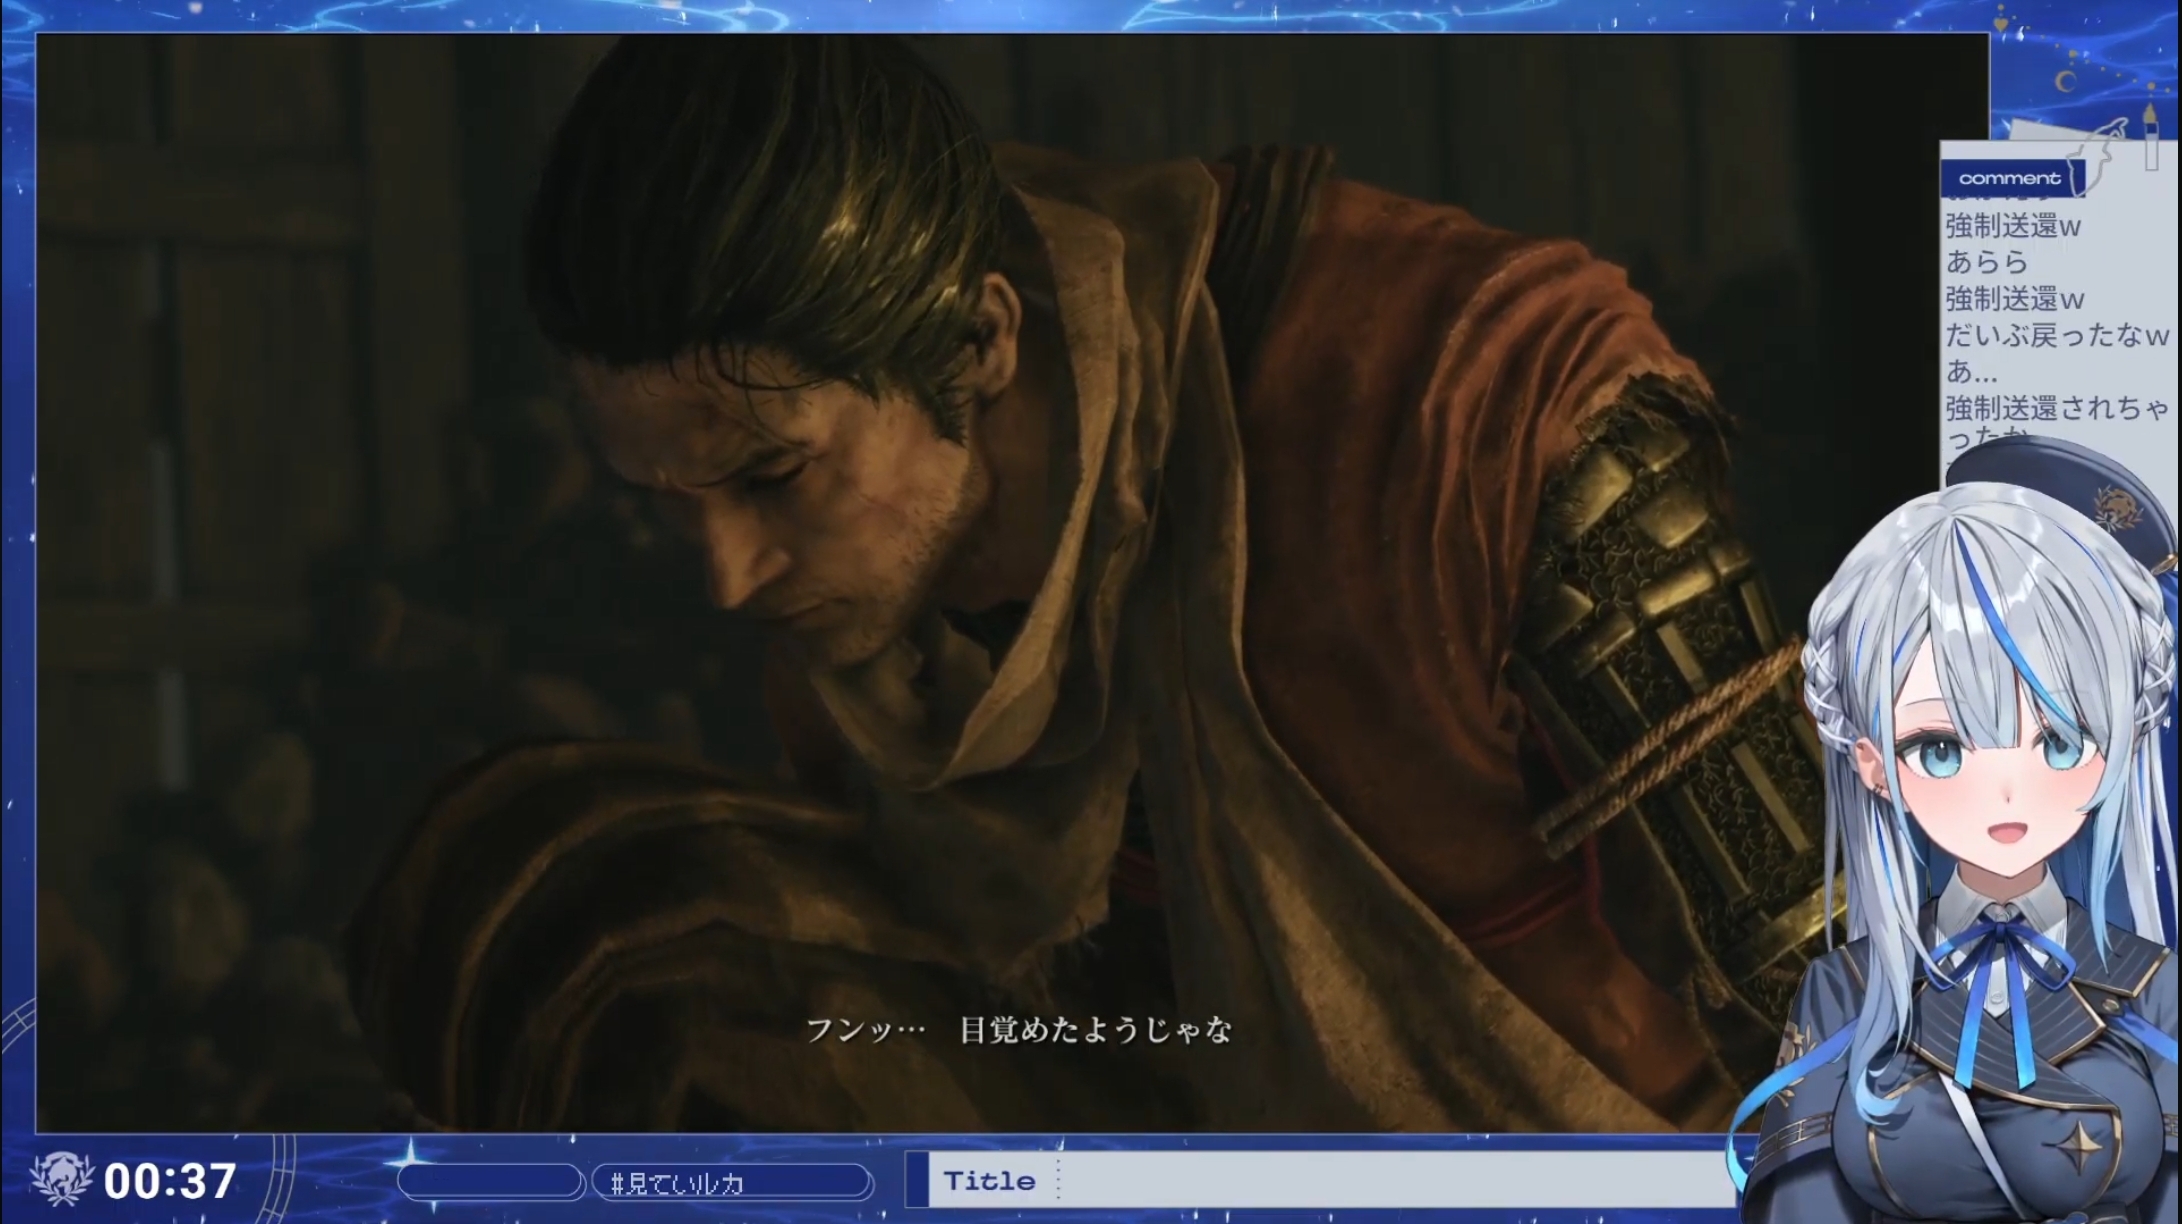Click the 強制送還w comment above あらら

pyautogui.click(x=2013, y=226)
